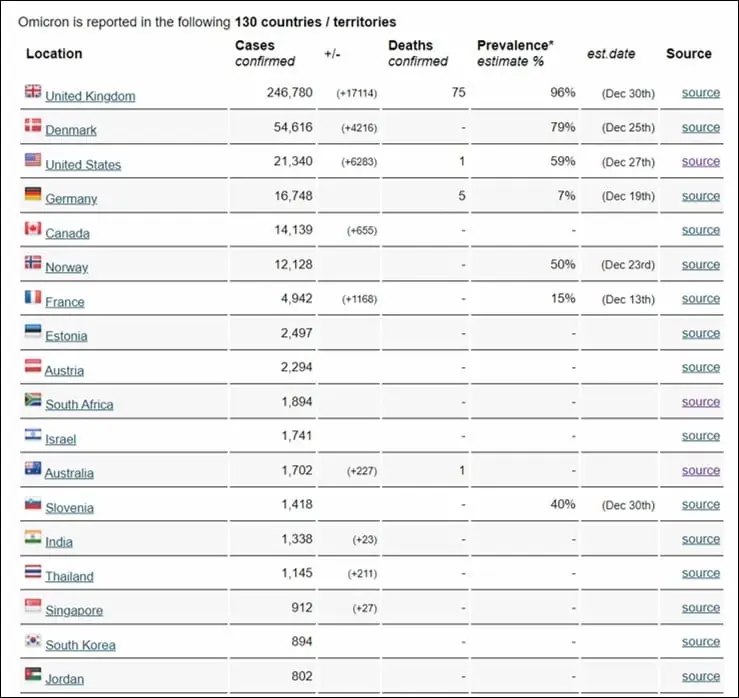Open the source link for Israel
The height and width of the screenshot is (698, 739).
click(701, 436)
